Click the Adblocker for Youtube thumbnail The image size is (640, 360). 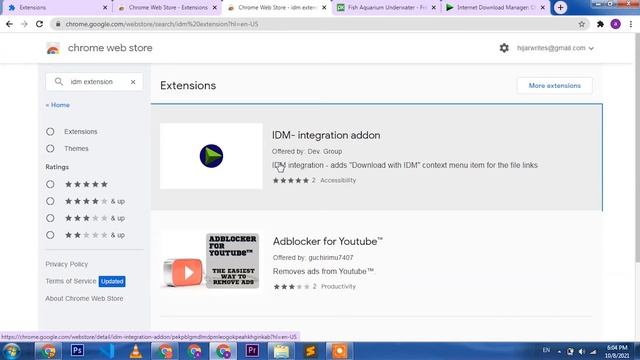[x=211, y=261]
